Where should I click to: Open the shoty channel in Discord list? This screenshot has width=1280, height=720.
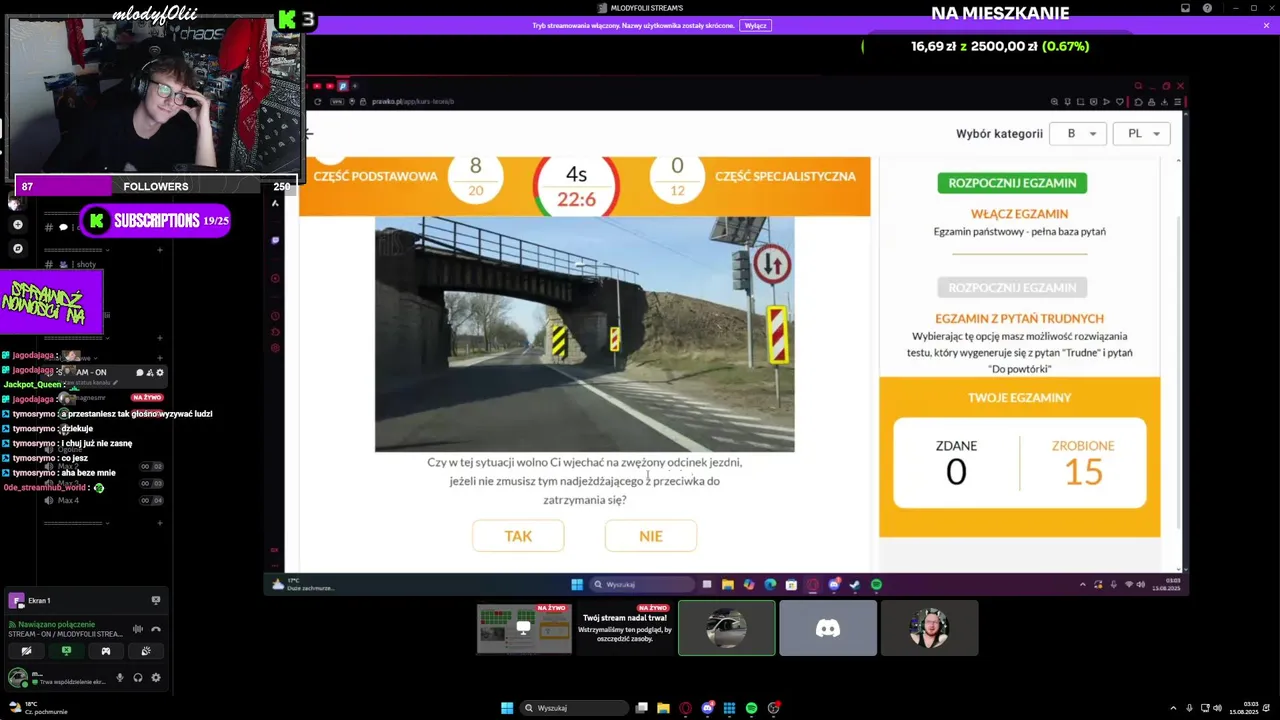tap(87, 265)
